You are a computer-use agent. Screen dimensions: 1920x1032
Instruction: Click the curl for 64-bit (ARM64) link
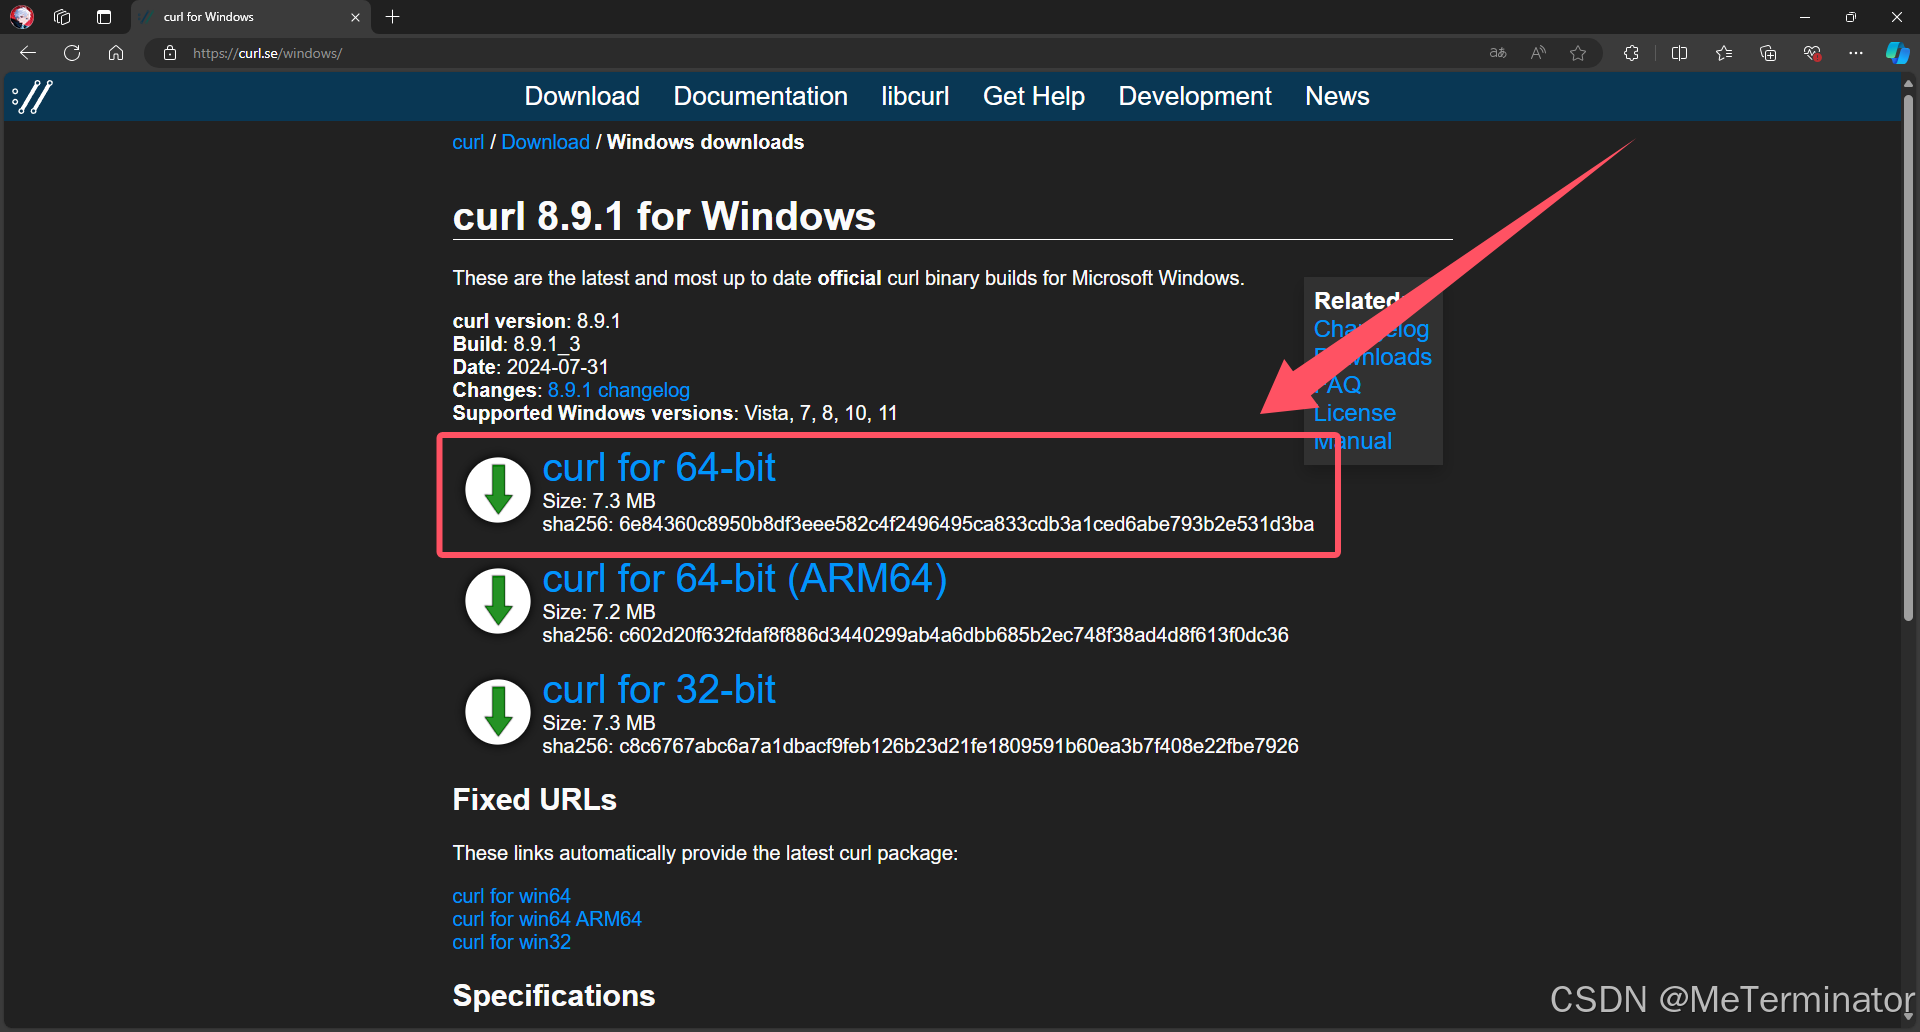point(744,578)
